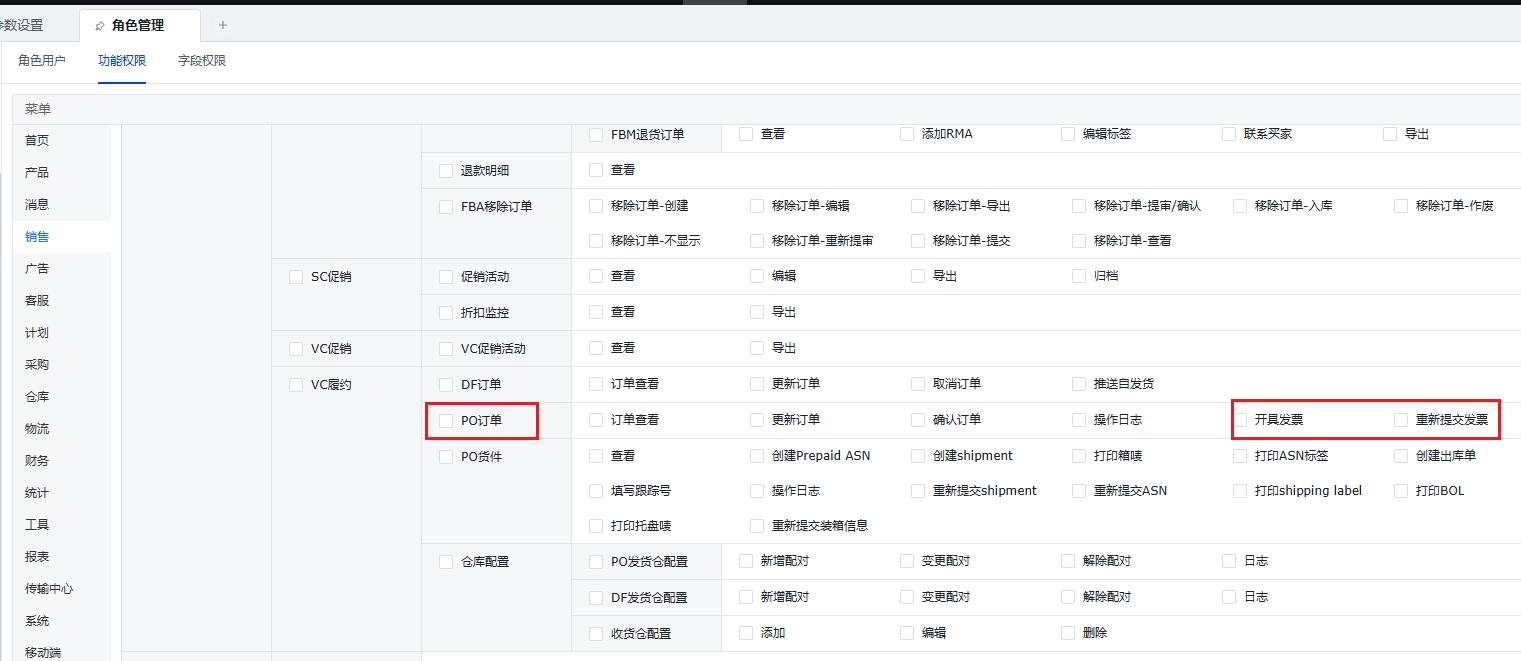
Task: Check the VC促销 group checkbox
Action: 296,349
